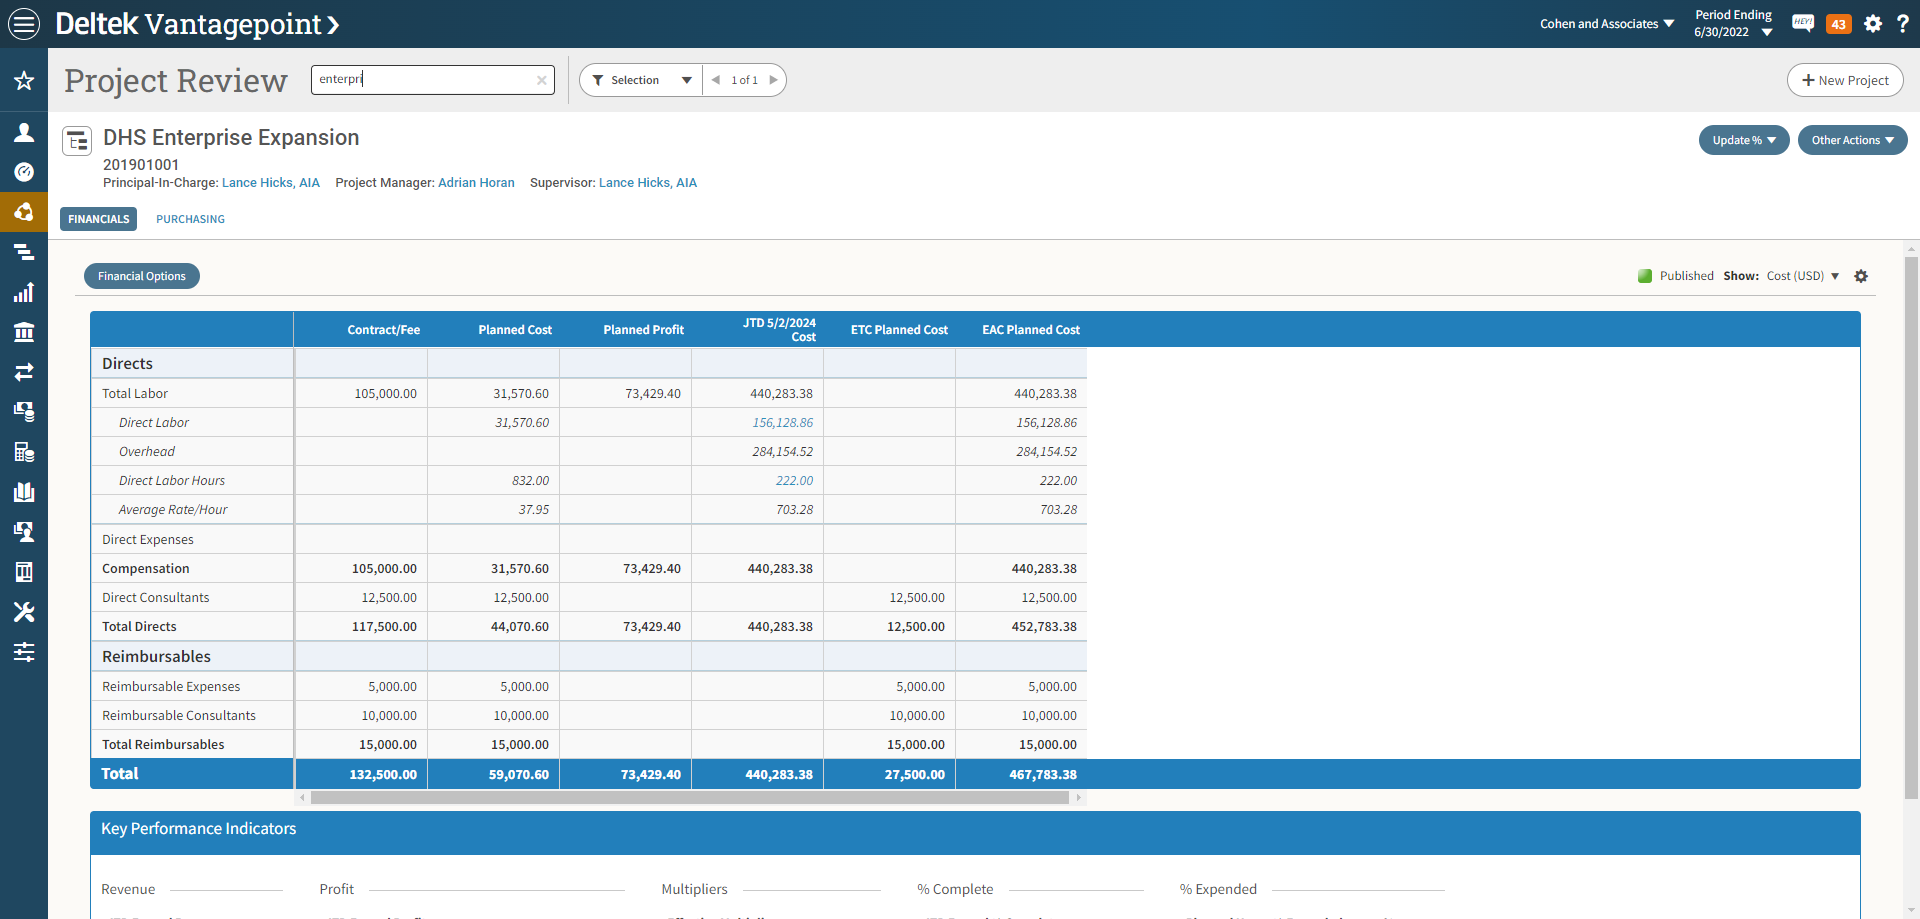Open Favorites star in sidebar
This screenshot has height=919, width=1920.
24,81
